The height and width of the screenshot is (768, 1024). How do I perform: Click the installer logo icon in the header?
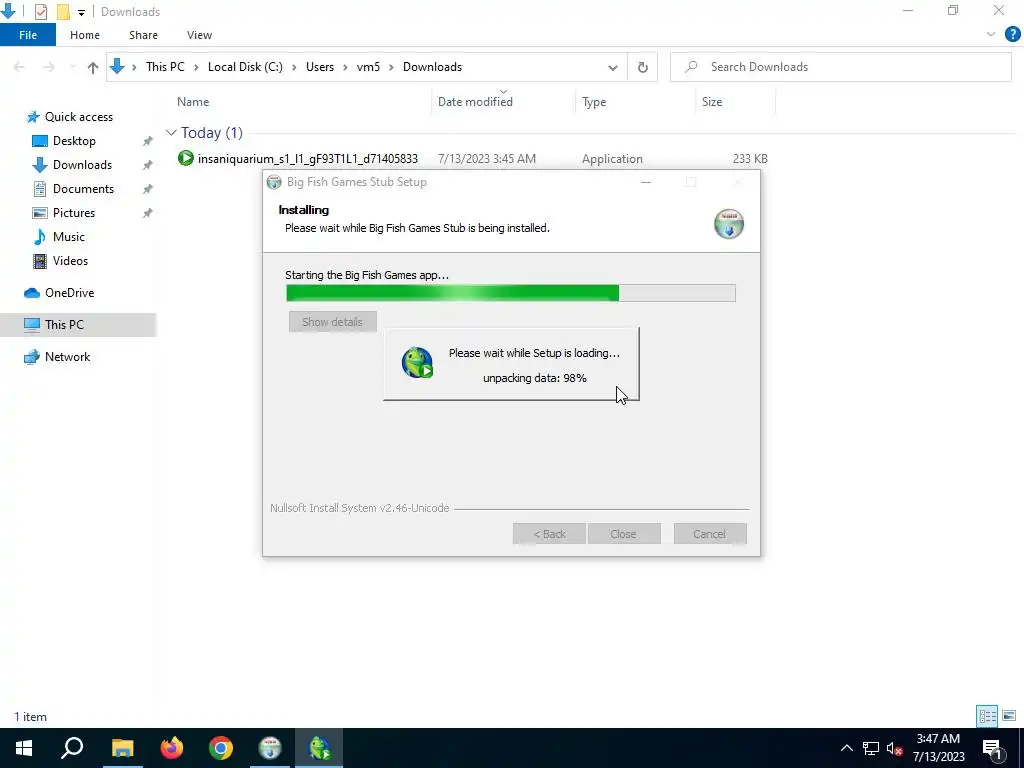click(729, 224)
